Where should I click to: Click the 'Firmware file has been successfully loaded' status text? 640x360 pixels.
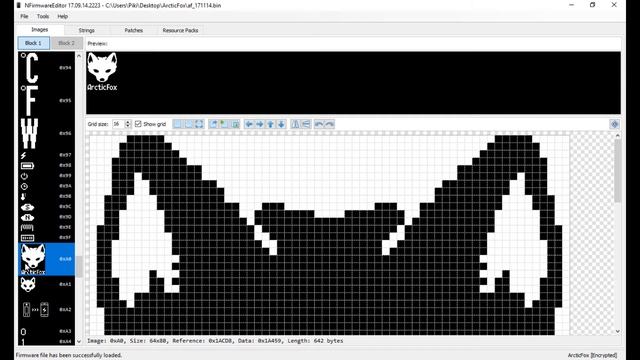coord(69,355)
